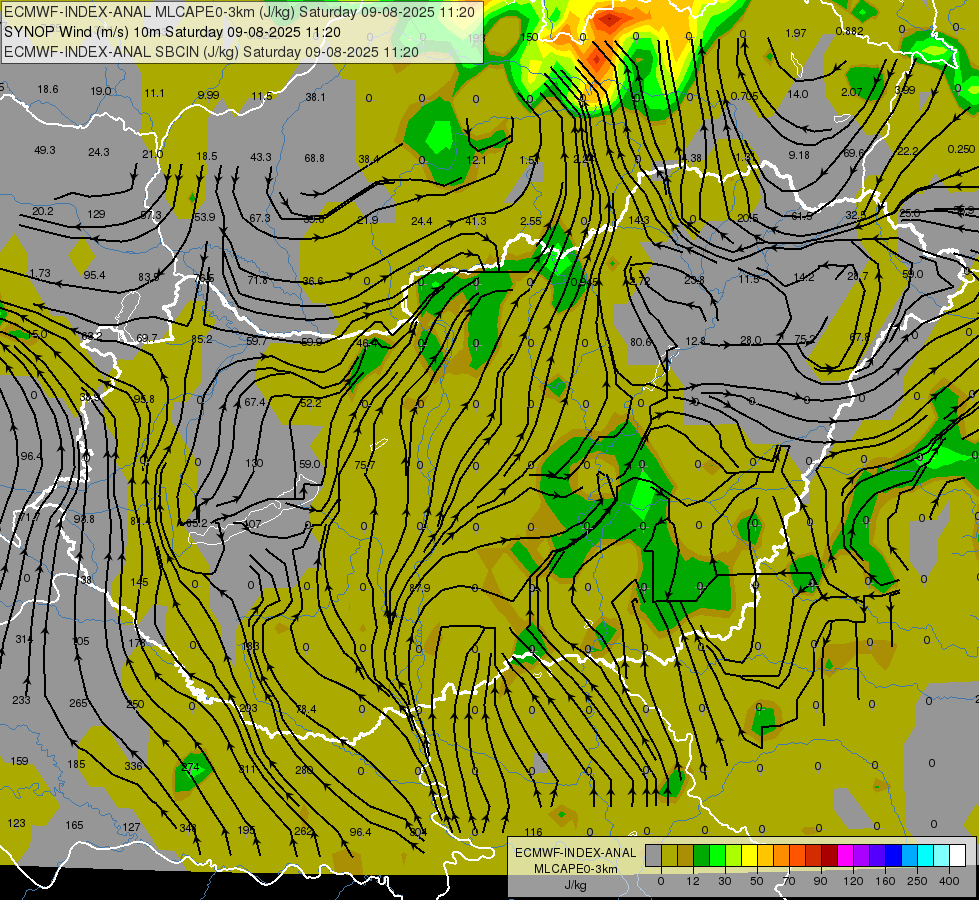
Task: Click the map value 87.9
Action: click(x=420, y=588)
